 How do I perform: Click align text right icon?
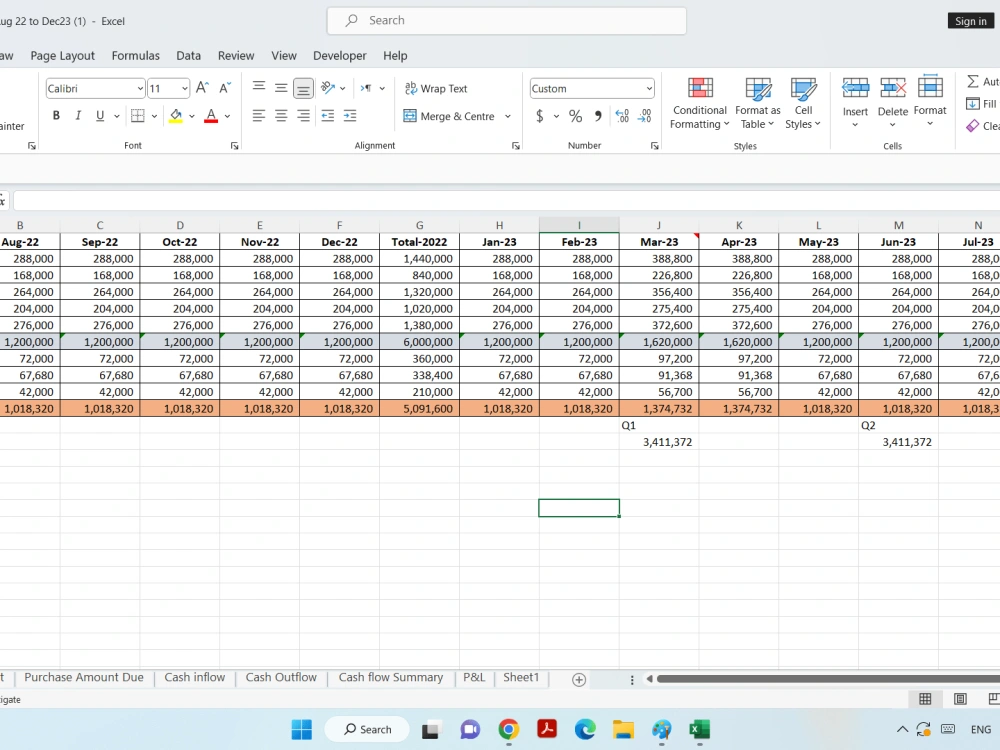point(303,115)
